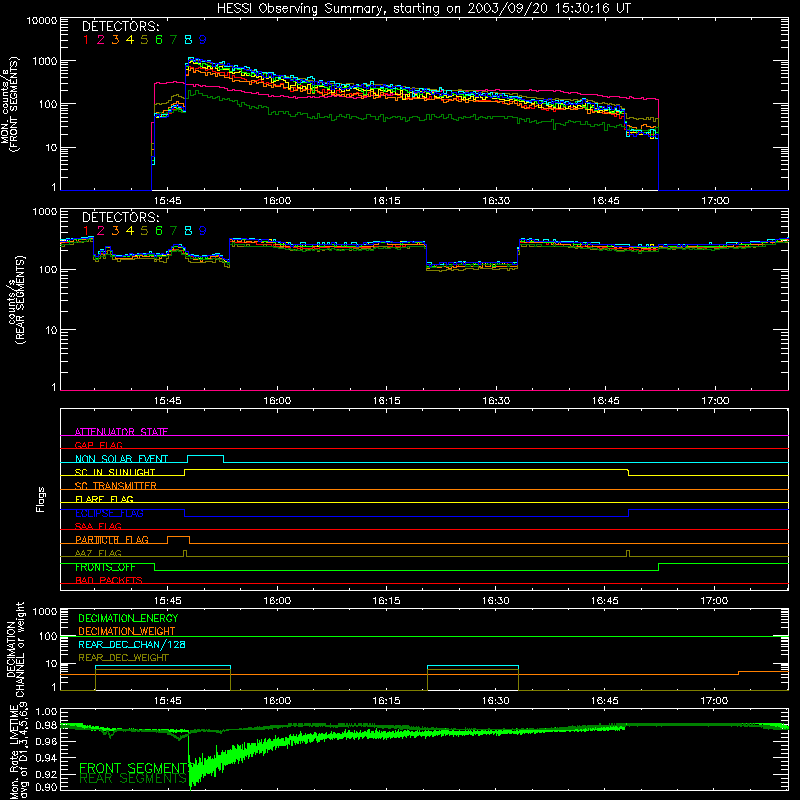Screen dimensions: 800x800
Task: Click 15:45 tick under front segments plot
Action: pos(167,201)
